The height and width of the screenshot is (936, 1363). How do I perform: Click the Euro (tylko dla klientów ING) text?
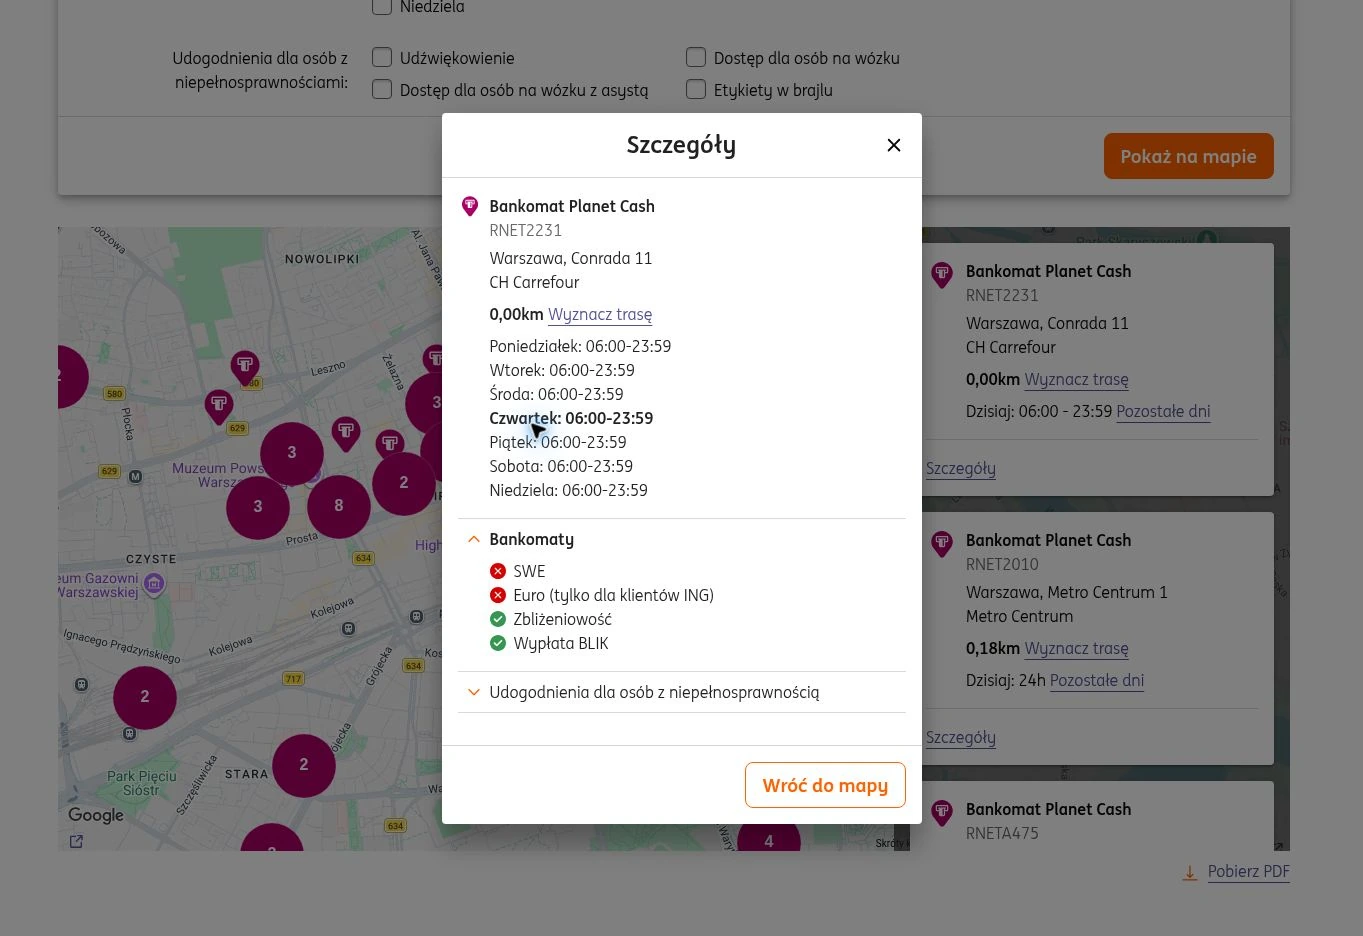tap(614, 596)
